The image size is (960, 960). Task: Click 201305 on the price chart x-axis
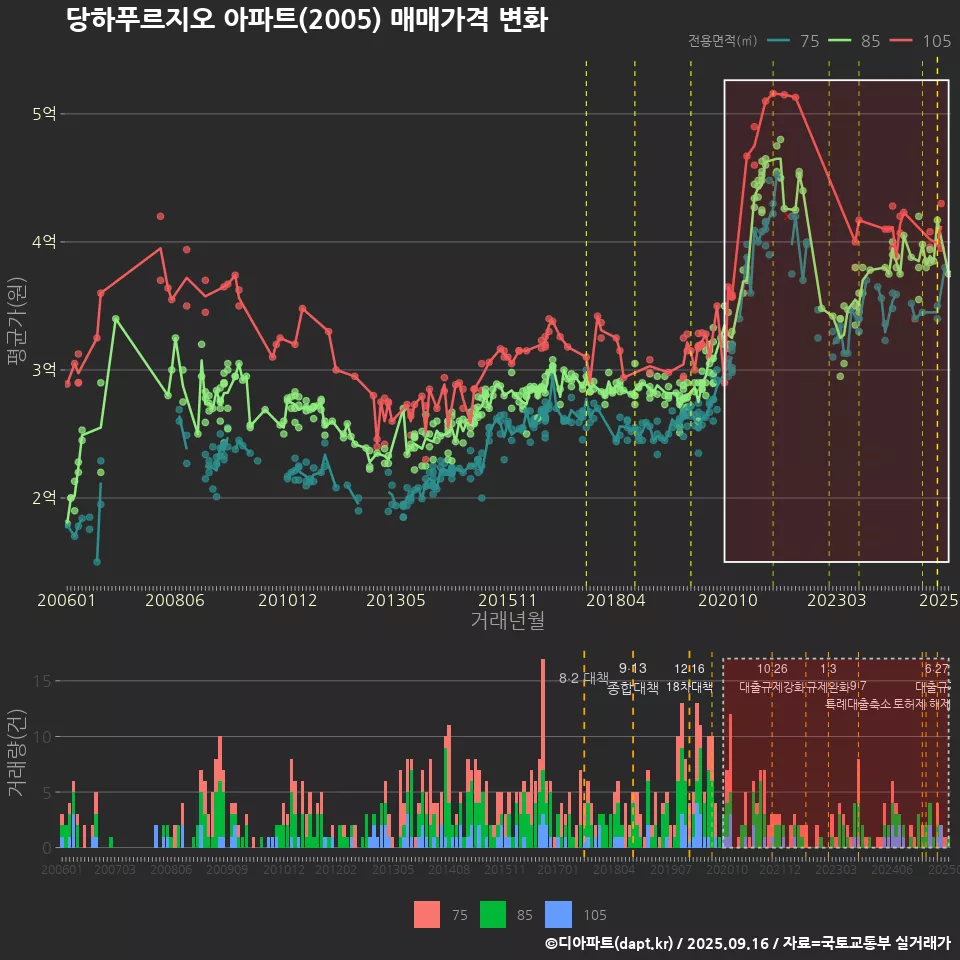coord(396,600)
